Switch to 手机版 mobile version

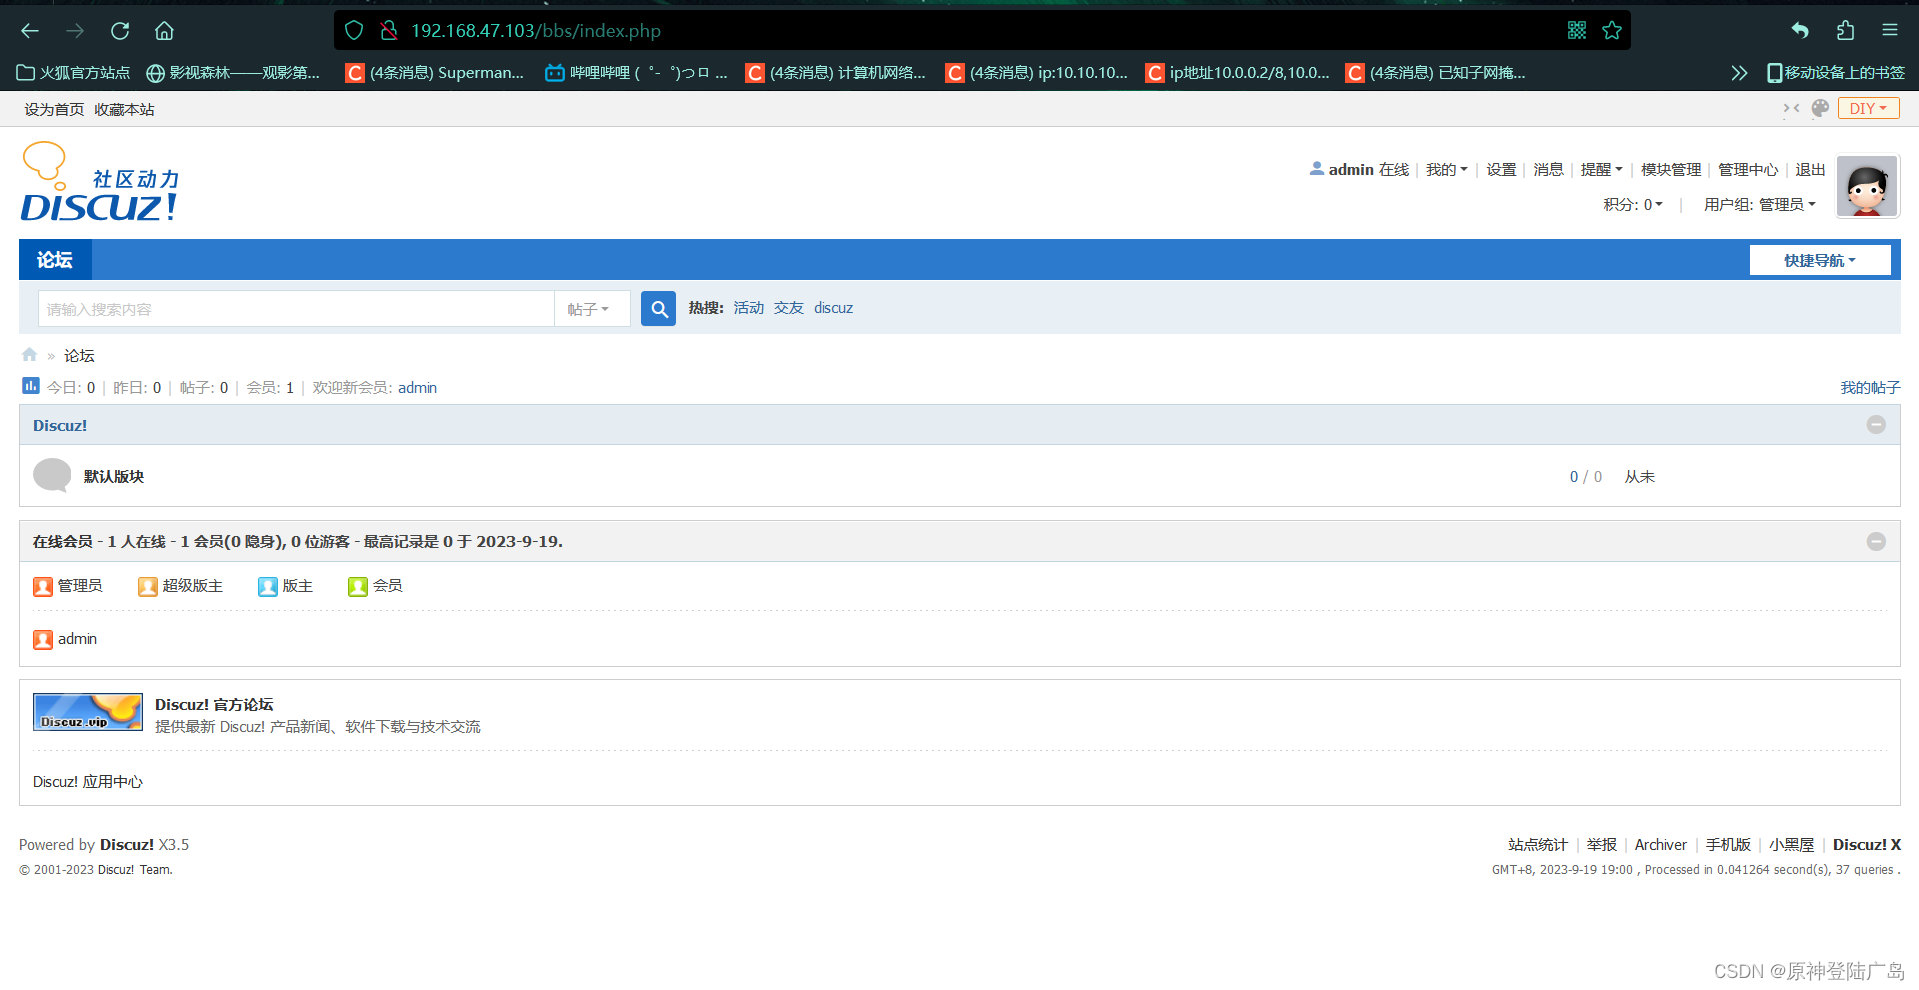tap(1728, 845)
